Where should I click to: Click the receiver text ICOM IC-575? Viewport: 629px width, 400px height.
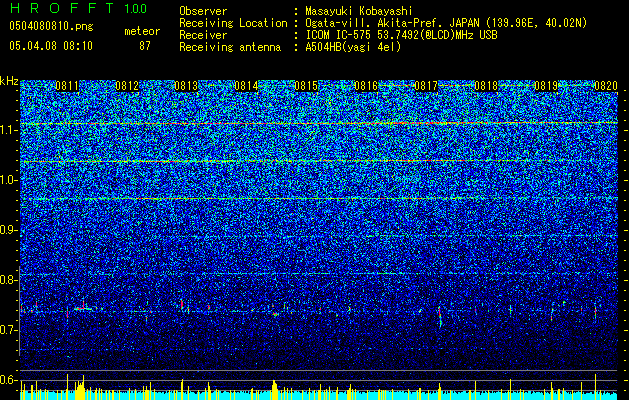339,35
